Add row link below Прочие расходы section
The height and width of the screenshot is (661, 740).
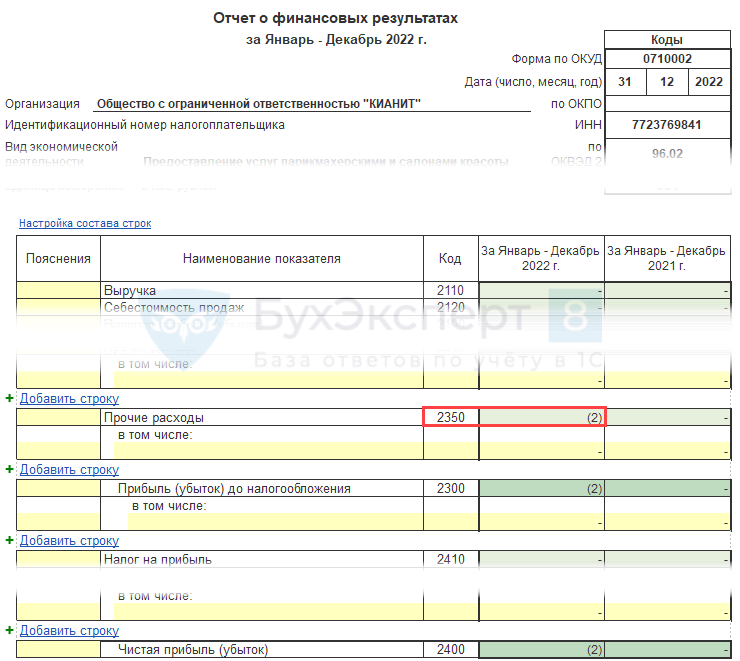point(69,470)
